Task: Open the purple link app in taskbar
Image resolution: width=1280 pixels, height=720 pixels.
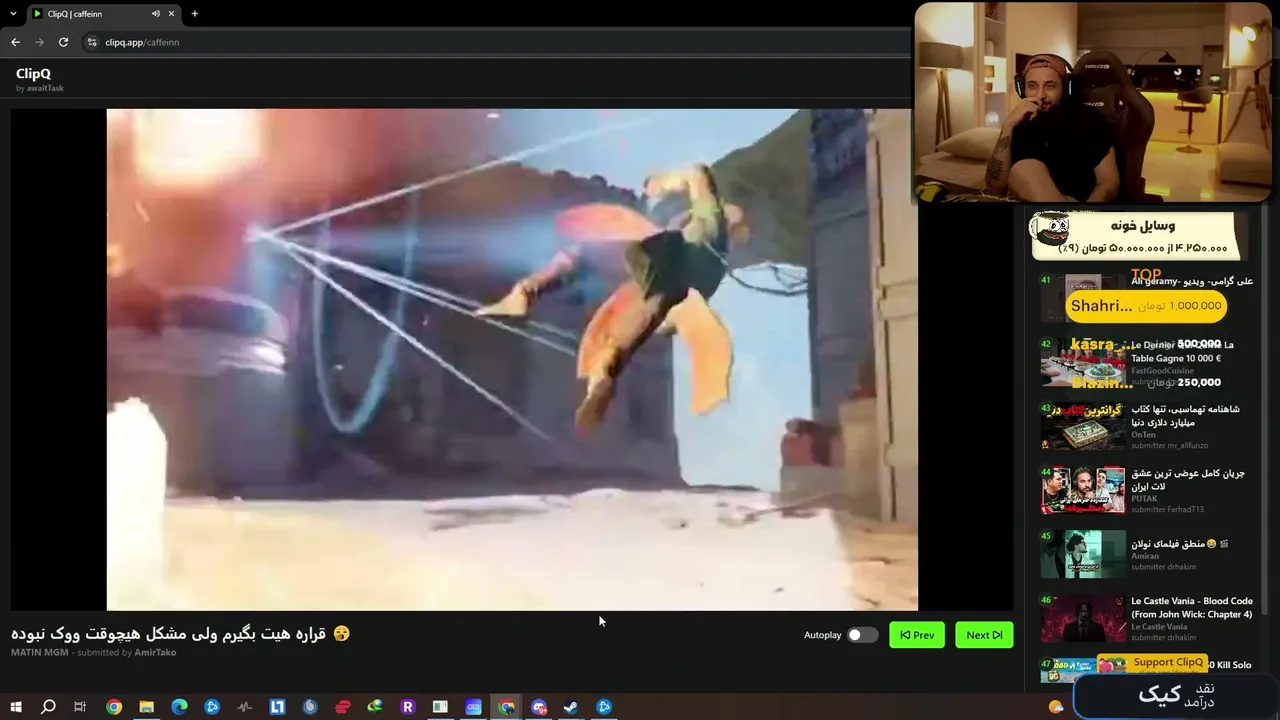Action: pyautogui.click(x=473, y=707)
